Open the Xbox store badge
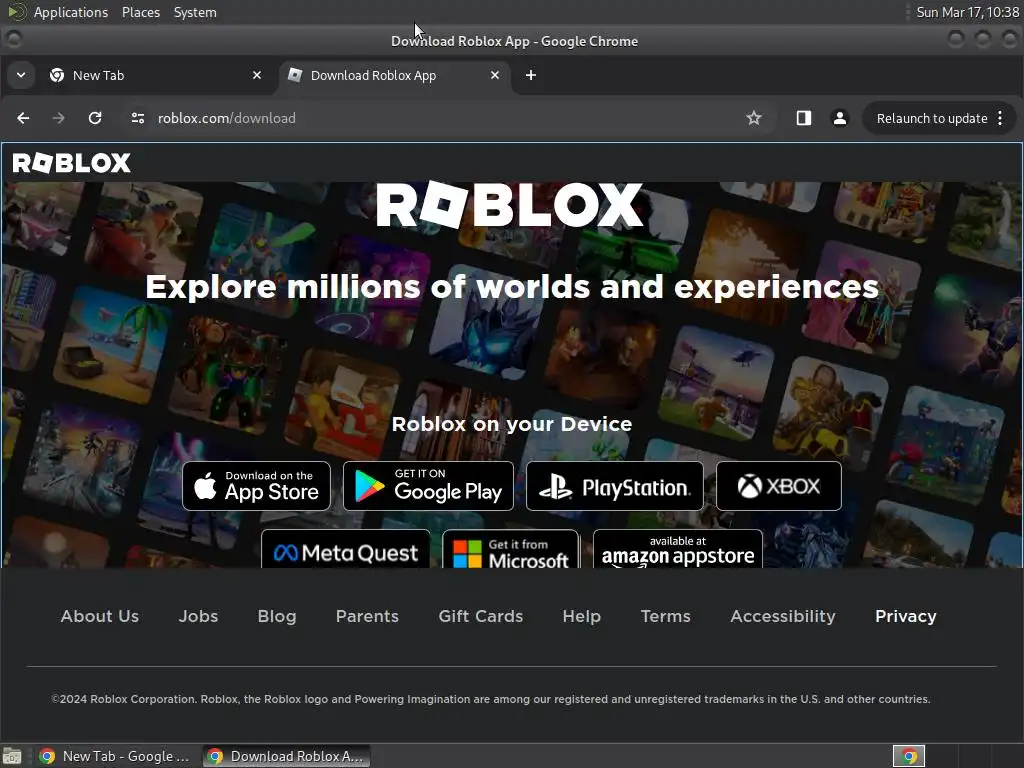1024x768 pixels. pos(778,486)
